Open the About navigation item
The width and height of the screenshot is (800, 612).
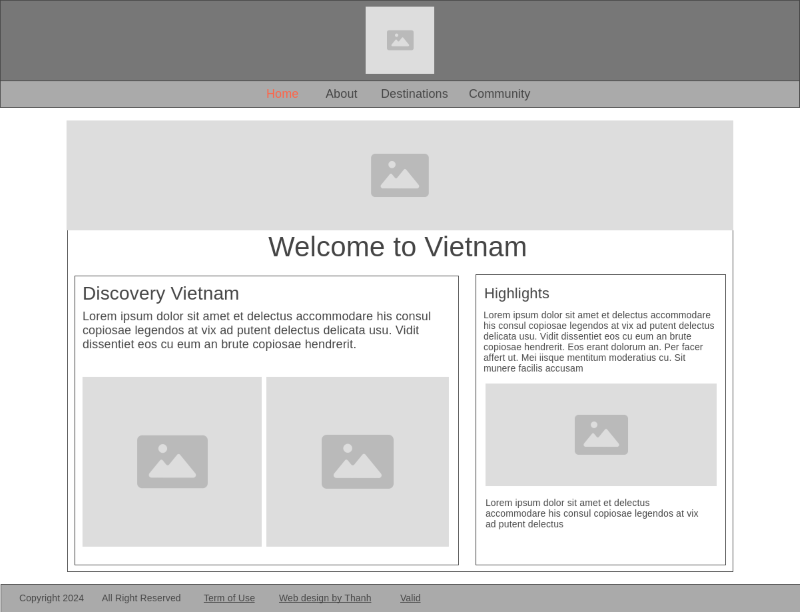341,93
